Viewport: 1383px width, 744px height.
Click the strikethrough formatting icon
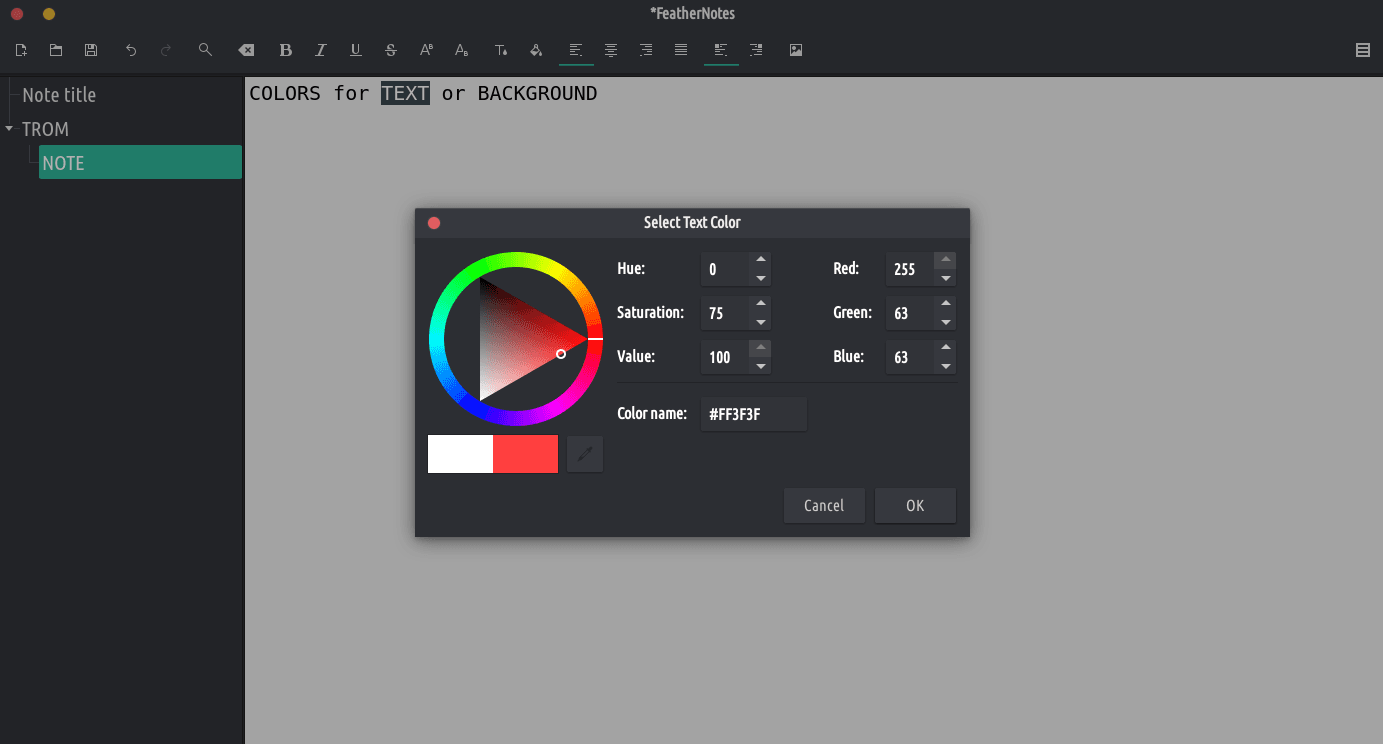point(391,50)
